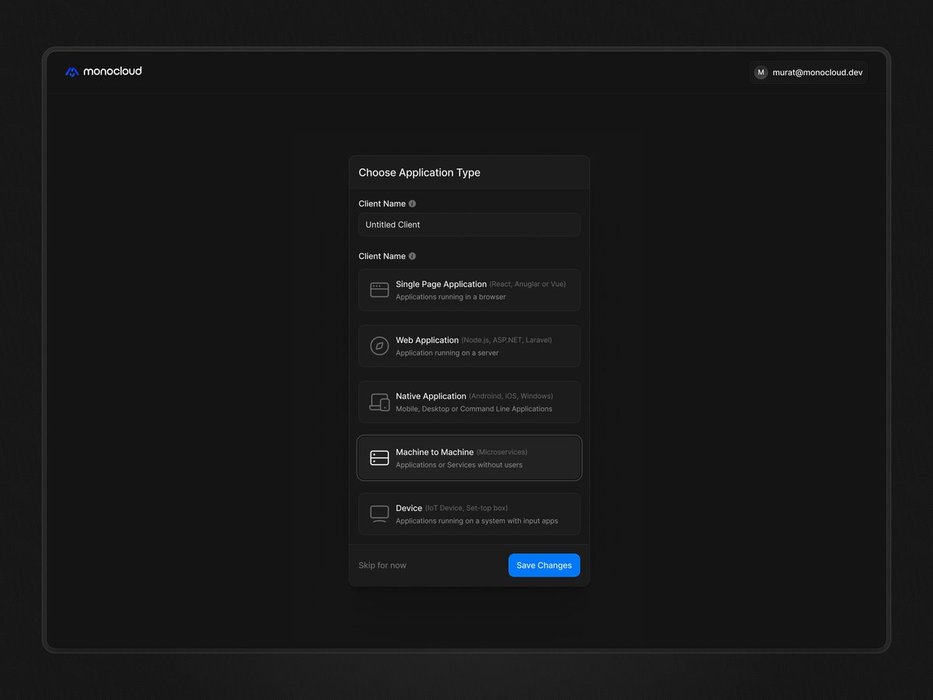The image size is (933, 700).
Task: Choose the Web Application title text
Action: point(427,340)
